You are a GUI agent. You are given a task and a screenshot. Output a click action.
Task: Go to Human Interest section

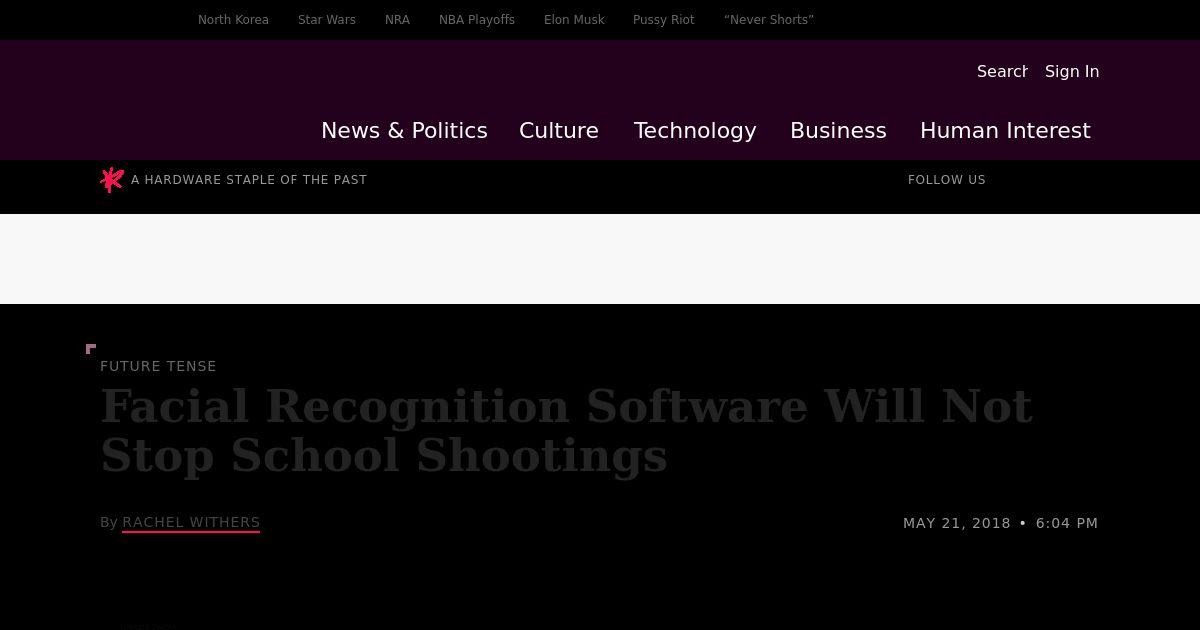pyautogui.click(x=1005, y=131)
